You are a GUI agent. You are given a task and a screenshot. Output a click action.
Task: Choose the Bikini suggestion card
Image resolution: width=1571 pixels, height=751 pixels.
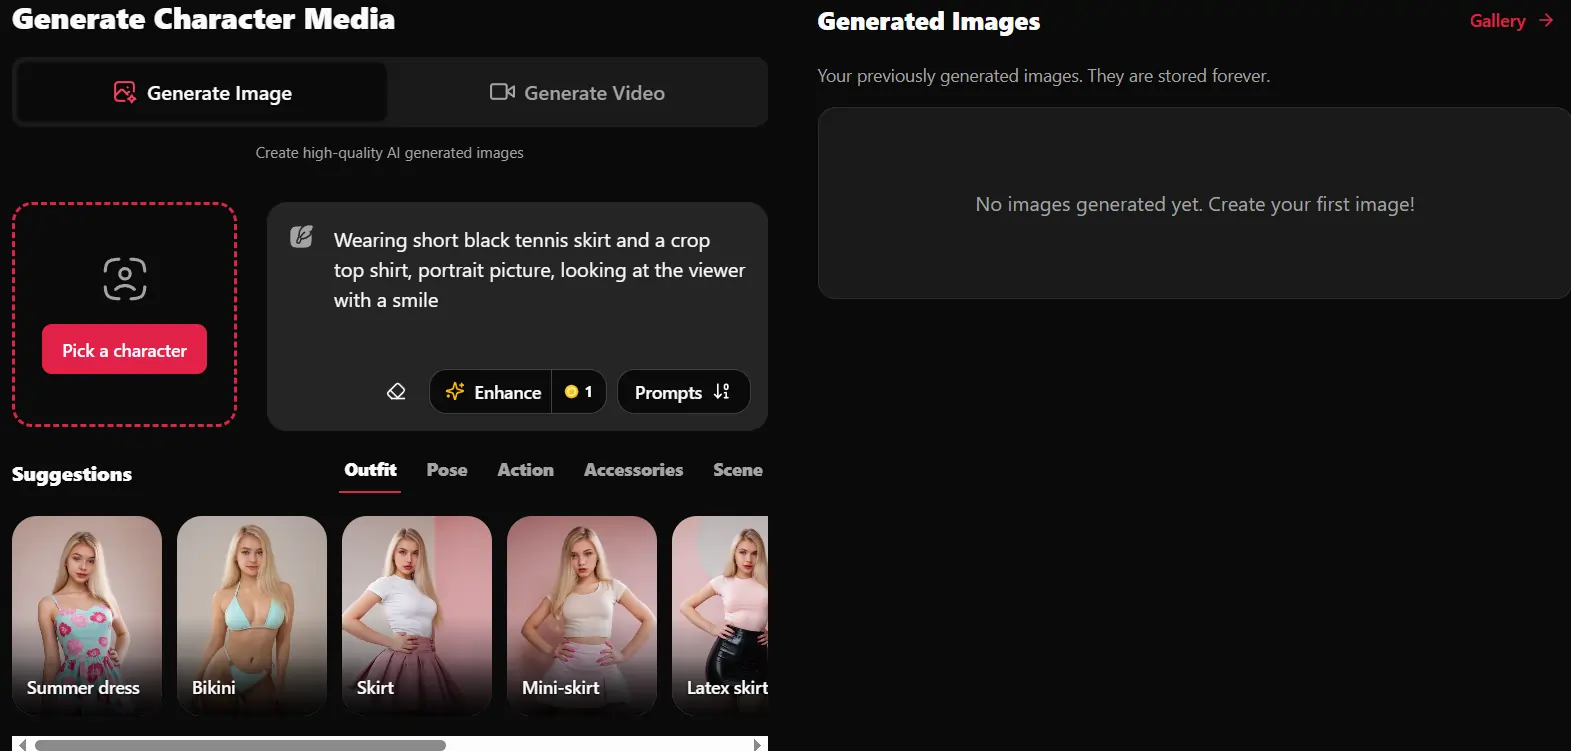click(252, 615)
